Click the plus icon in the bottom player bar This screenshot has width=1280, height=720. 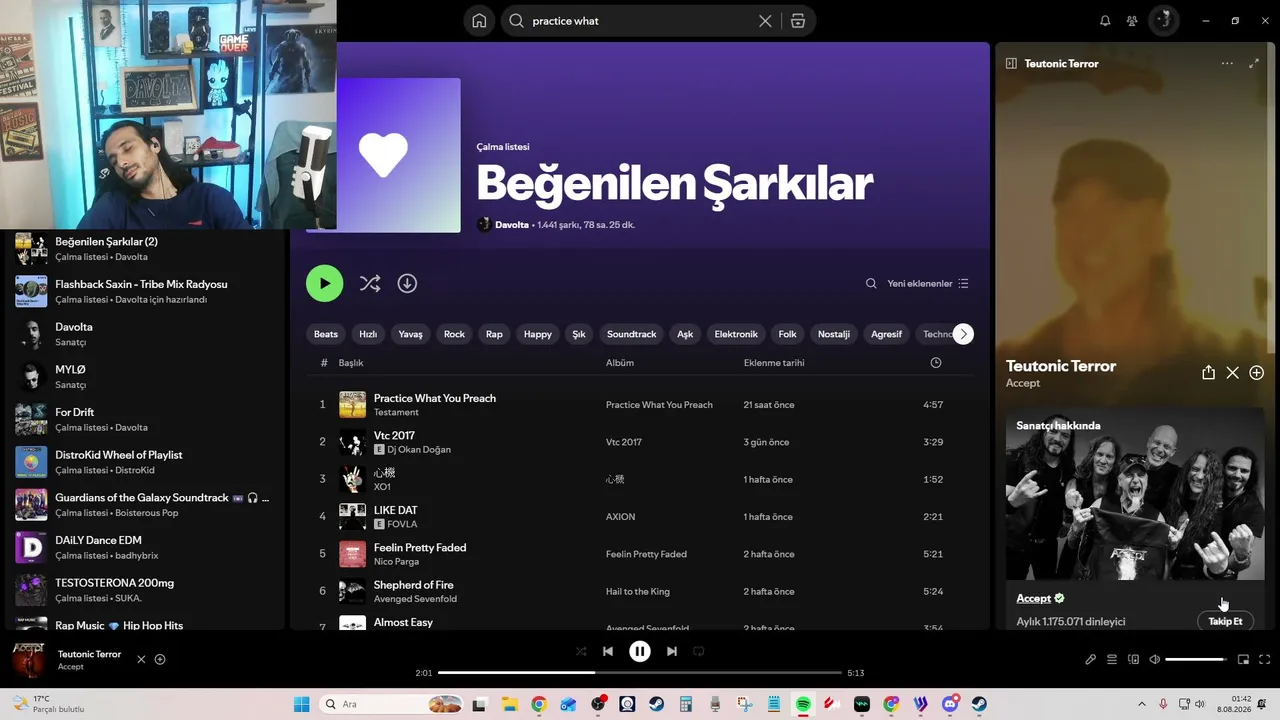[x=160, y=659]
